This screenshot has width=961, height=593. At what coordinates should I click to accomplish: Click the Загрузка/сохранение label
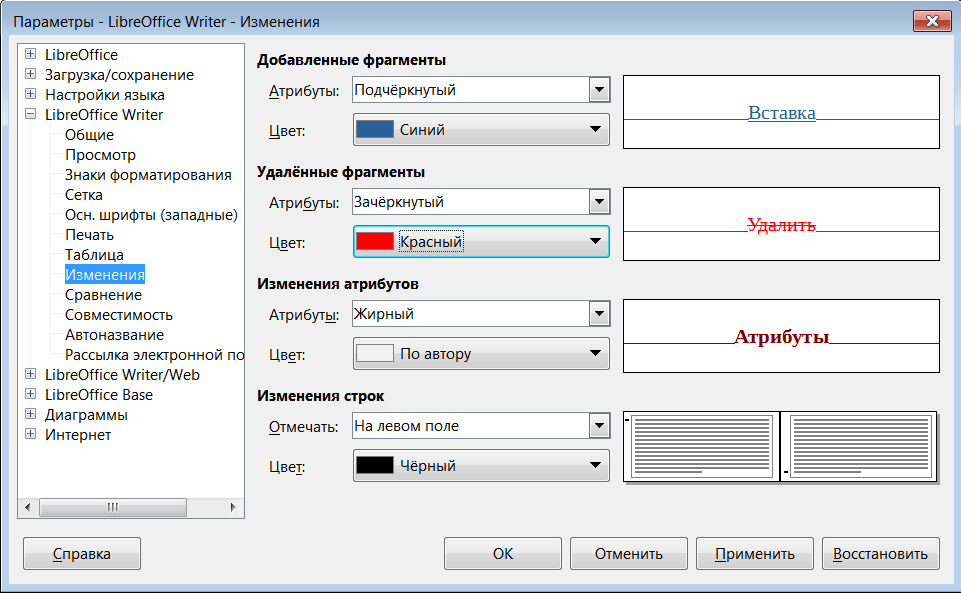click(x=120, y=75)
